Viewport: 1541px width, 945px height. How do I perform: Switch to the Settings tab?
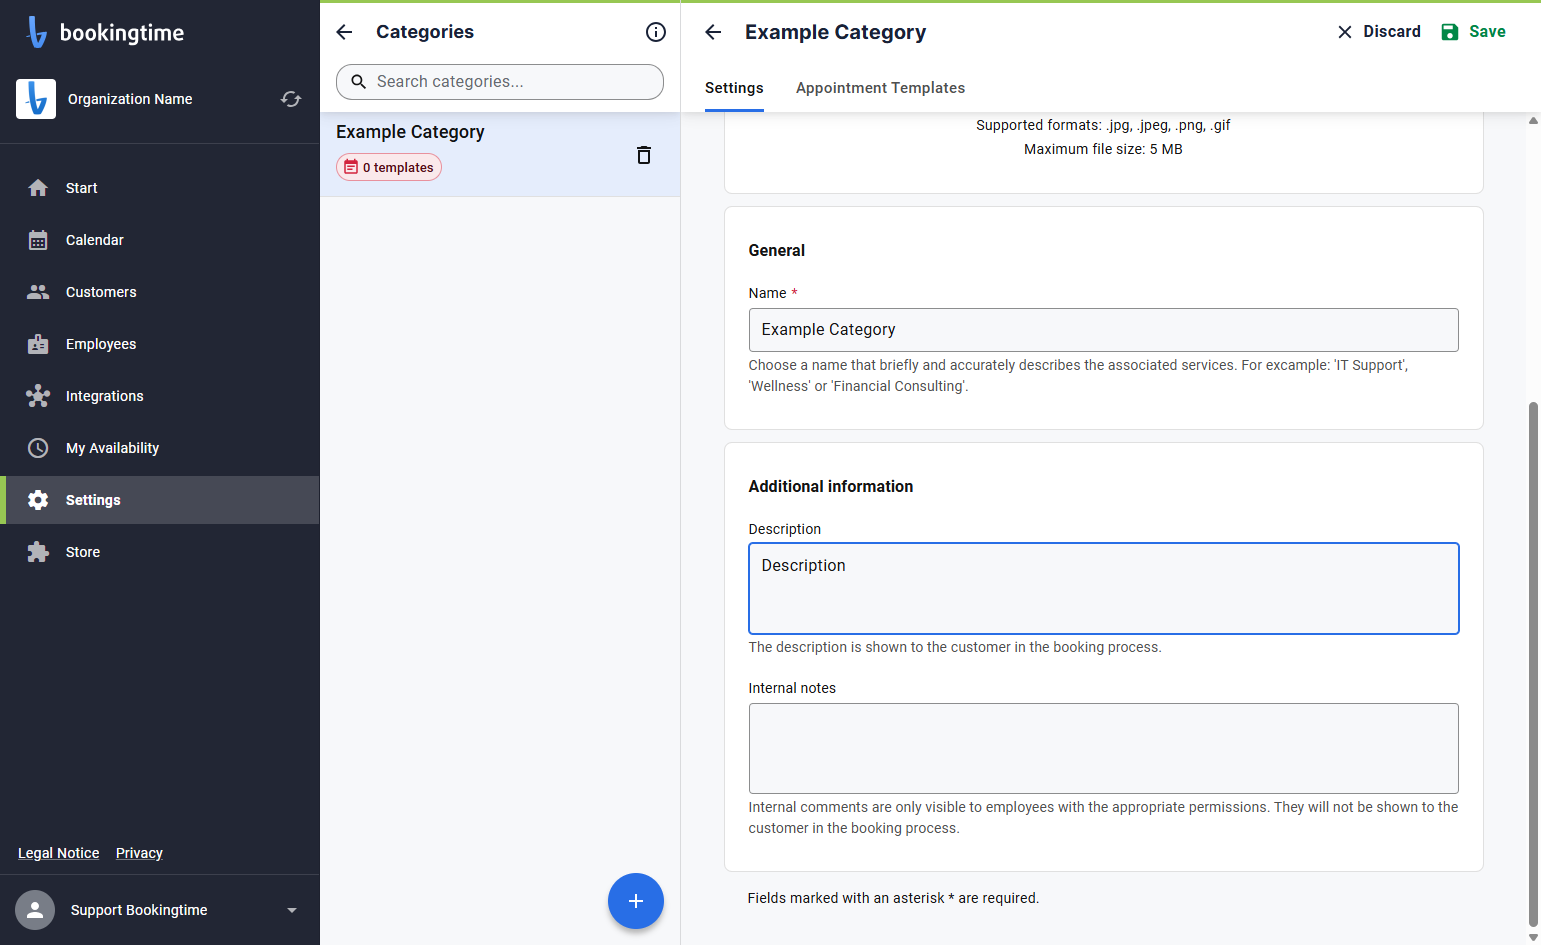(x=734, y=88)
